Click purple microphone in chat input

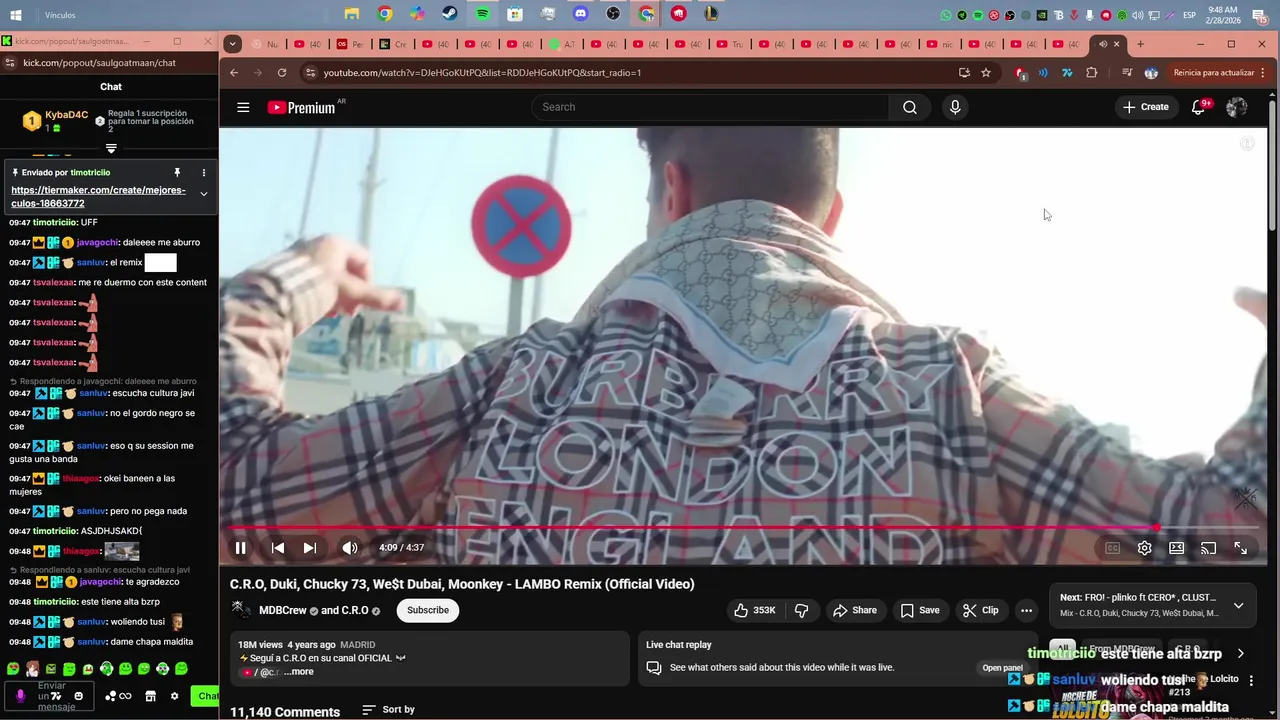click(20, 696)
